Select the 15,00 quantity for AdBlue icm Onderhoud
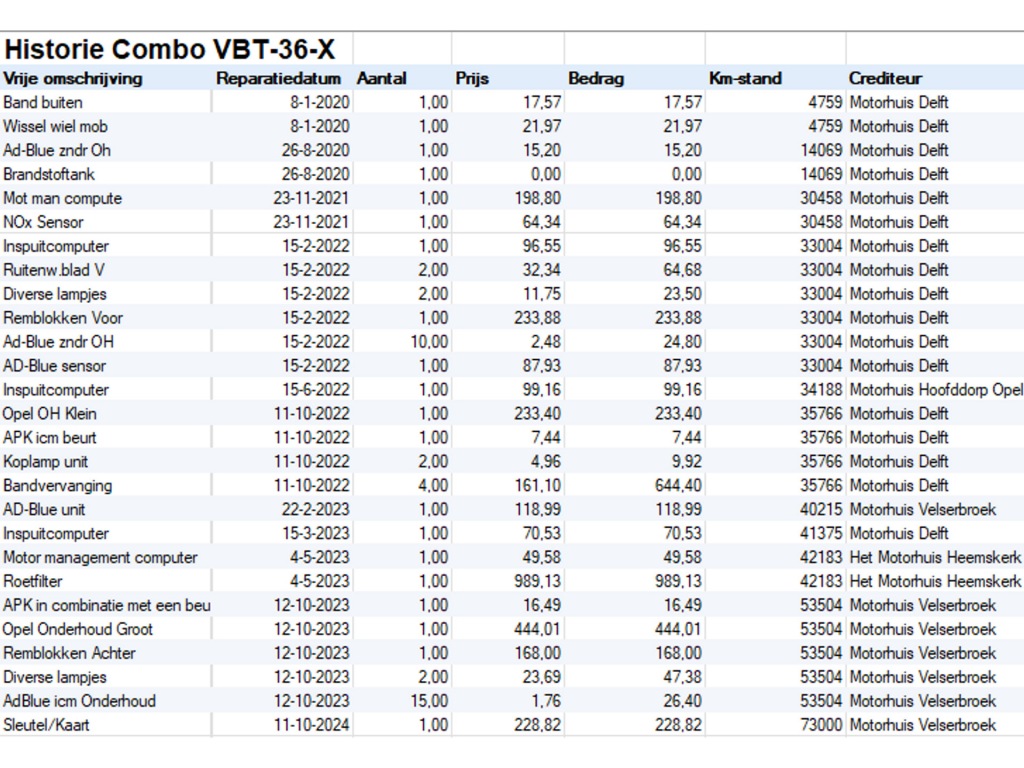Screen dimensions: 1024x768 [429, 701]
